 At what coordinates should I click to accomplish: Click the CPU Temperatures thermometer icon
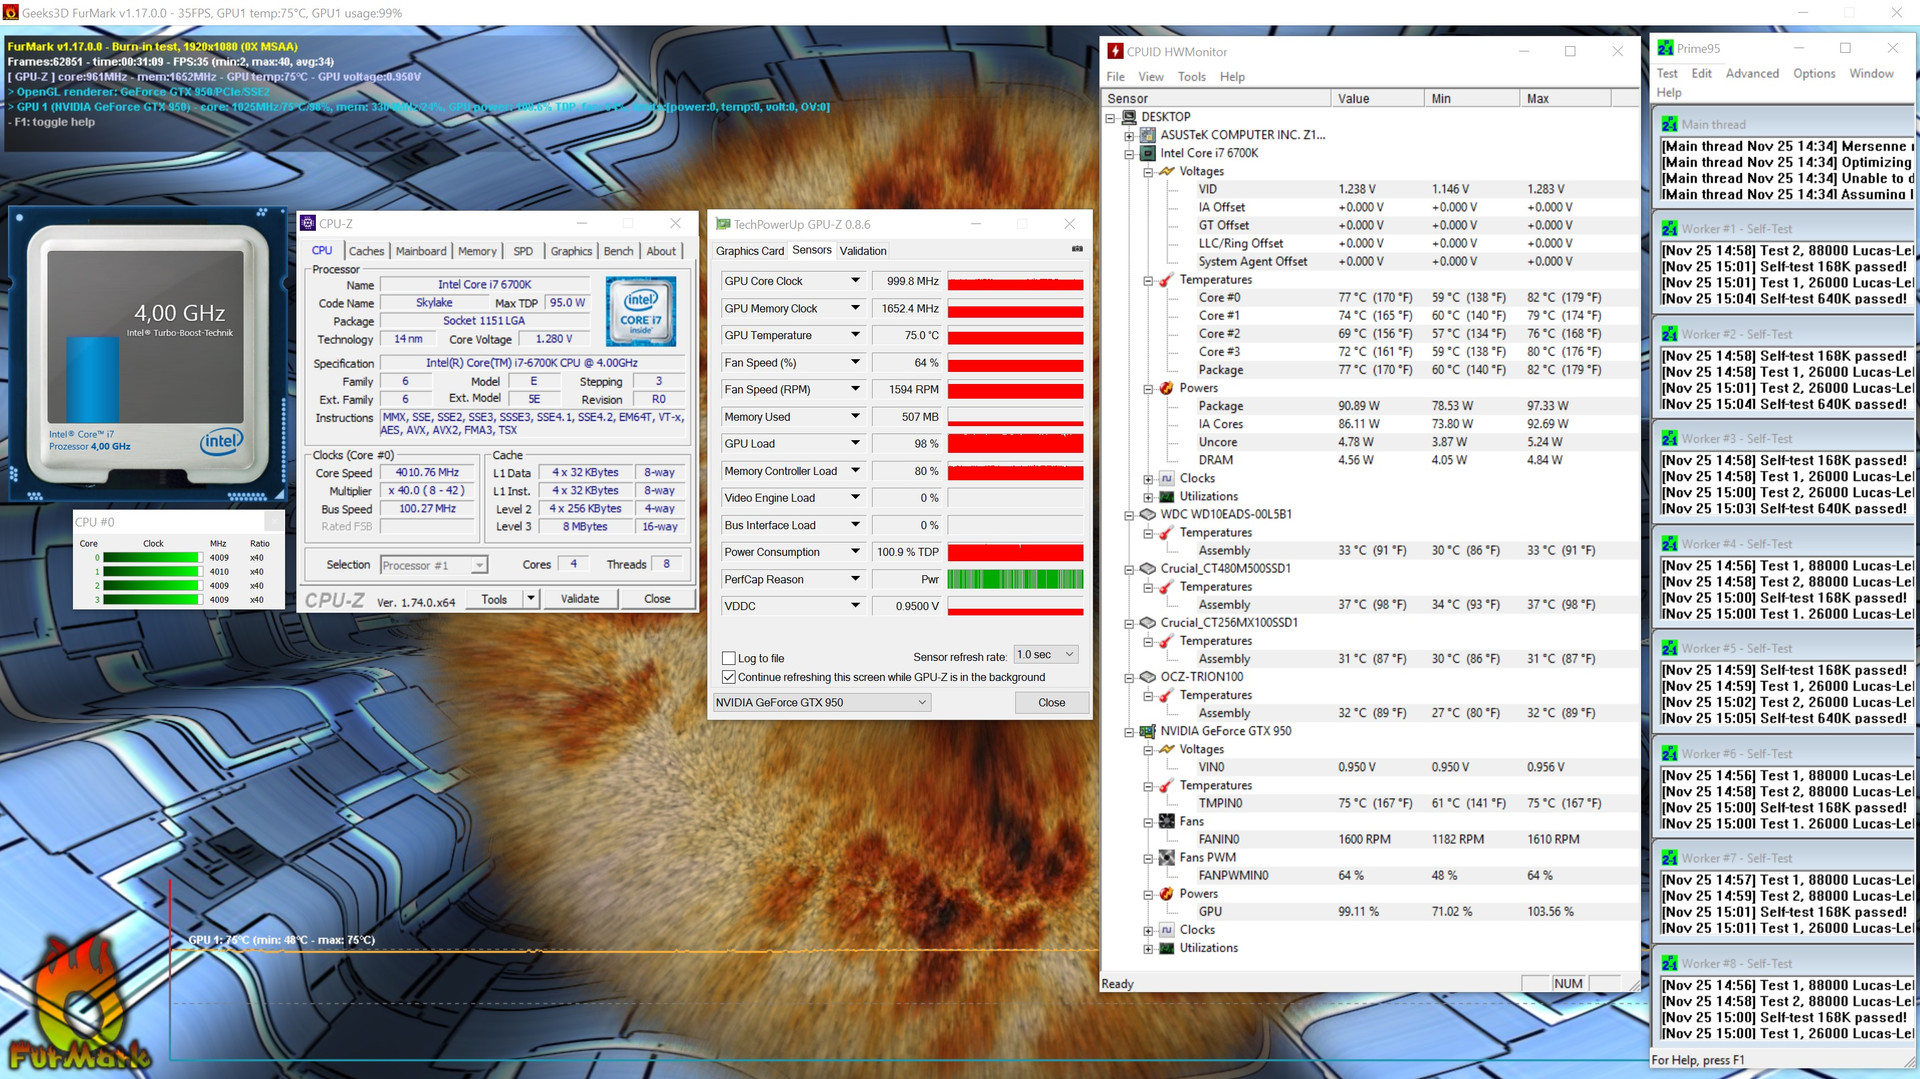(x=1166, y=280)
